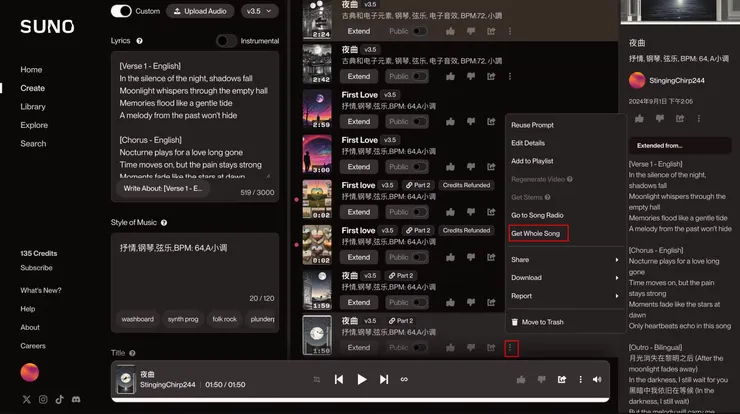Skip to previous track in player bar
This screenshot has height=414, width=740.
[339, 380]
